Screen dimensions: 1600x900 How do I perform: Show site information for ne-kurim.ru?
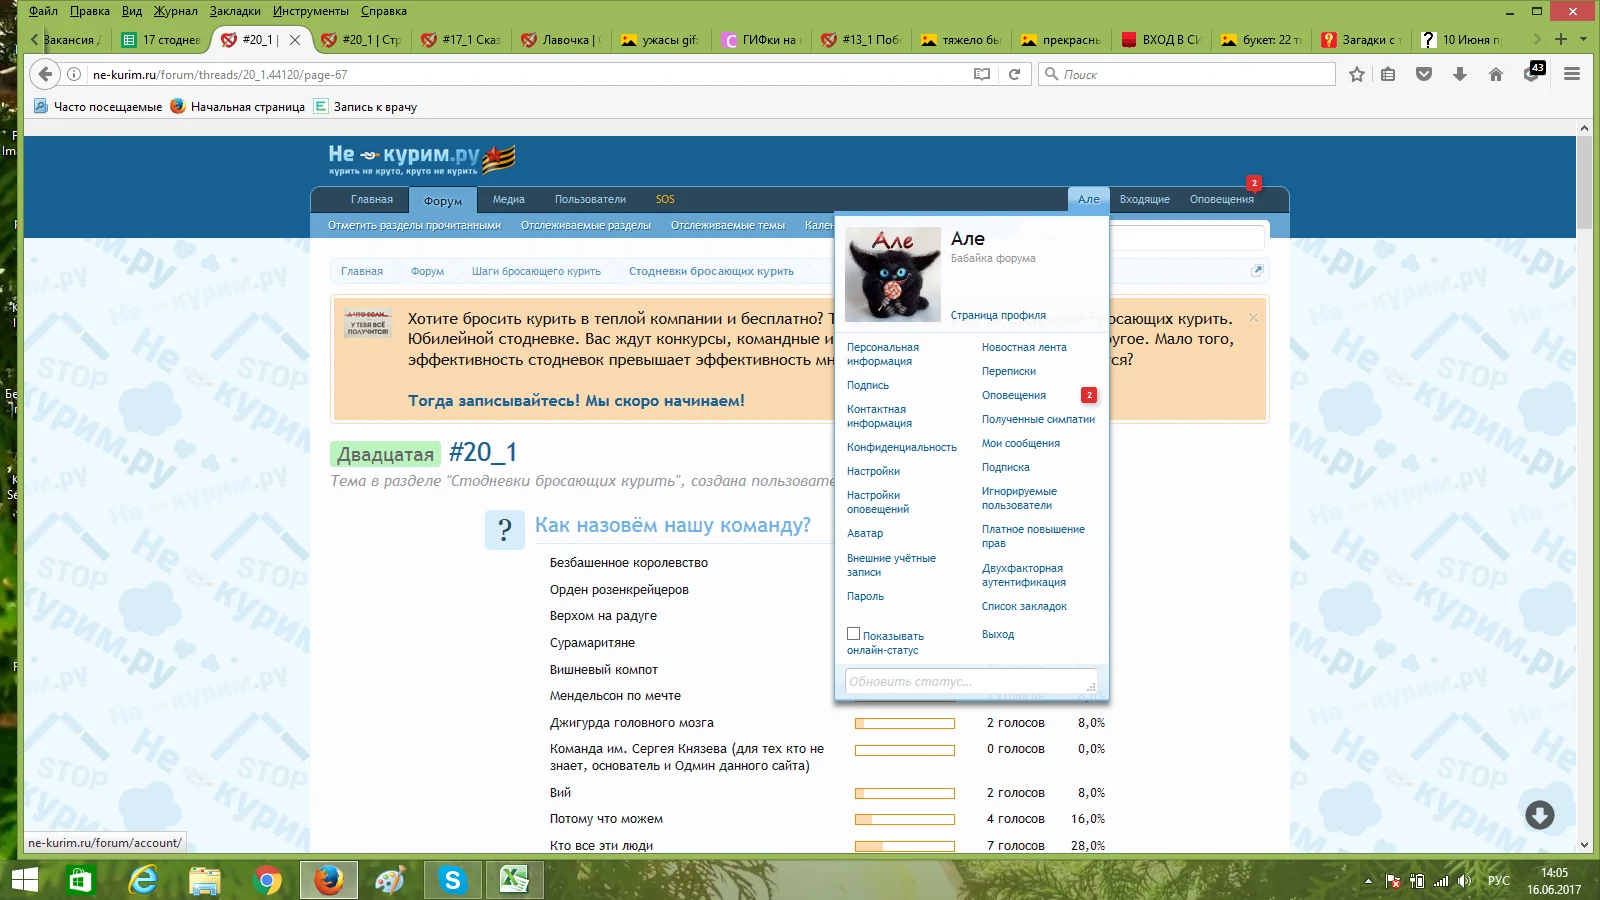[x=74, y=74]
